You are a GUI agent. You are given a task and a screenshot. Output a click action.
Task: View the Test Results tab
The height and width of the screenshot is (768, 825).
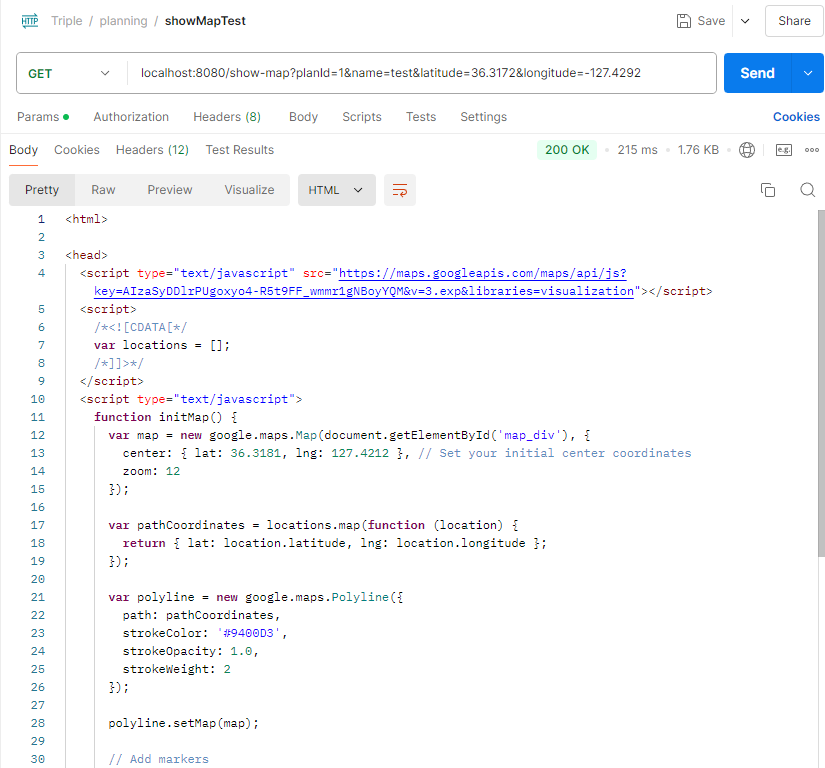click(239, 150)
